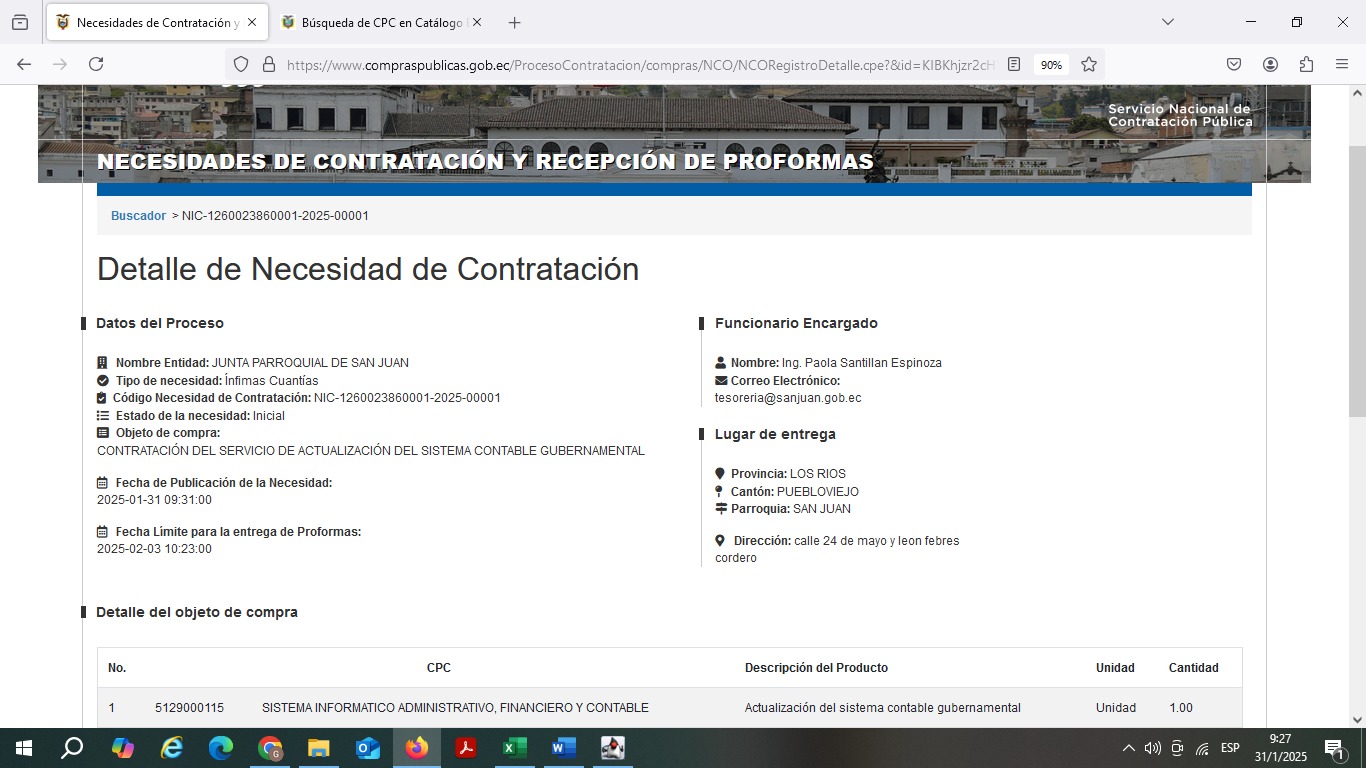Go back using the browser back arrow
The width and height of the screenshot is (1366, 768).
tap(24, 64)
